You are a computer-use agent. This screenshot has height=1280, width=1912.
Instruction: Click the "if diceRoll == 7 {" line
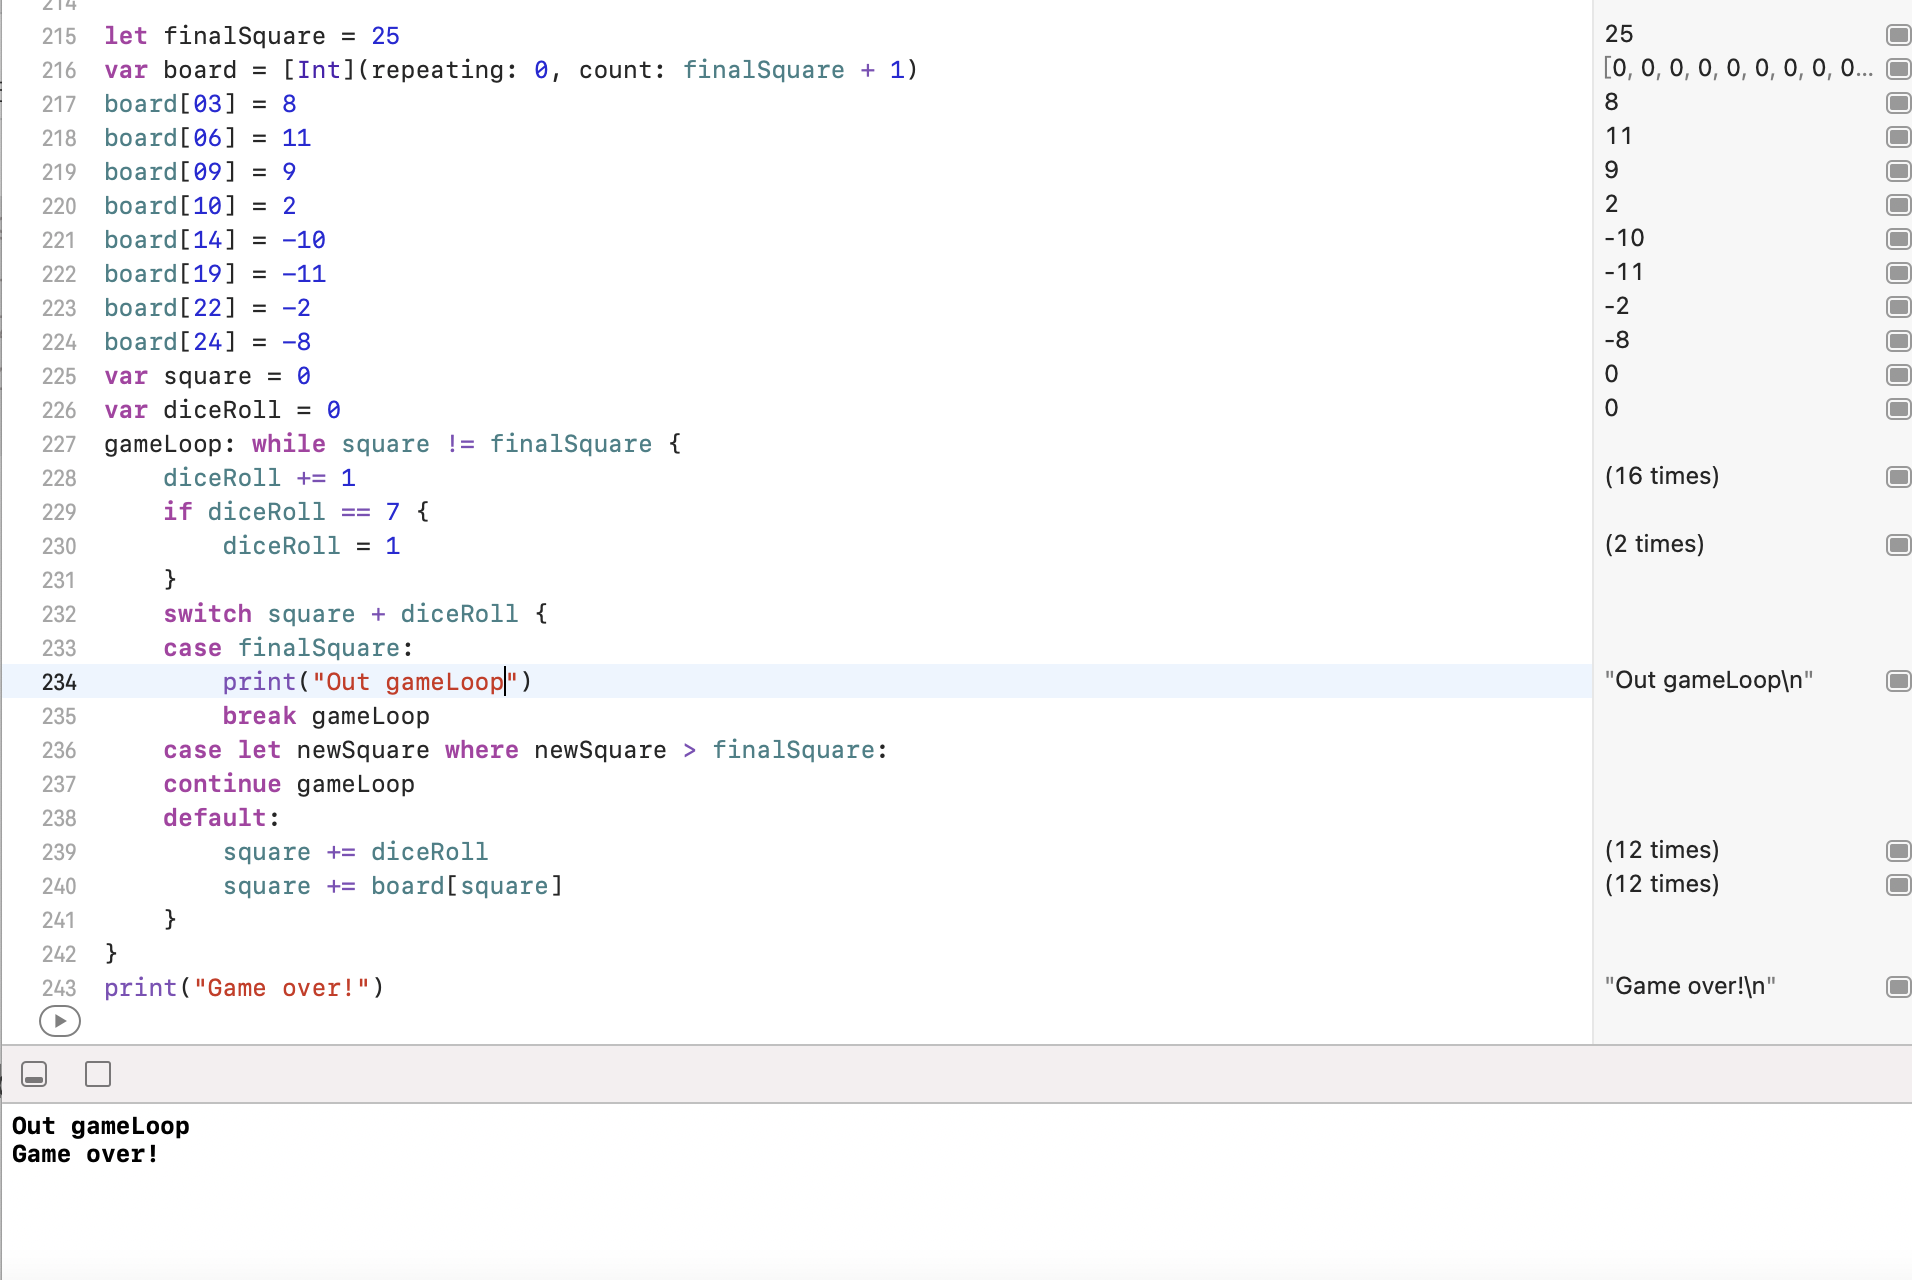pos(297,512)
